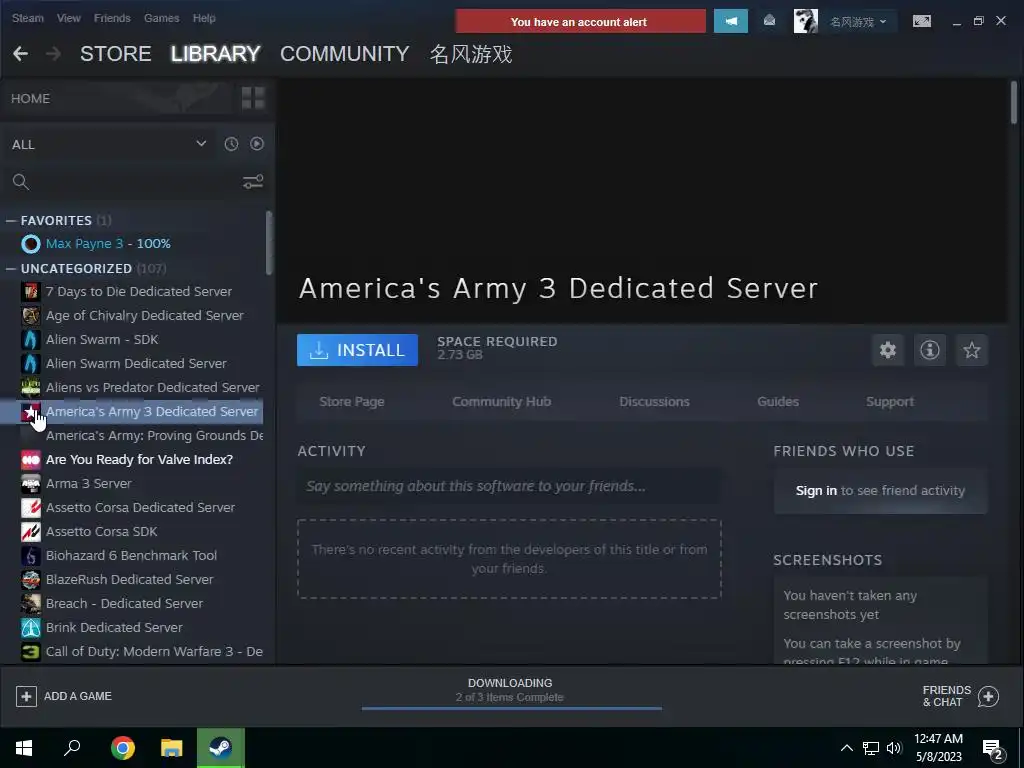The height and width of the screenshot is (768, 1024).
Task: Add app to favorites with star
Action: click(x=972, y=350)
